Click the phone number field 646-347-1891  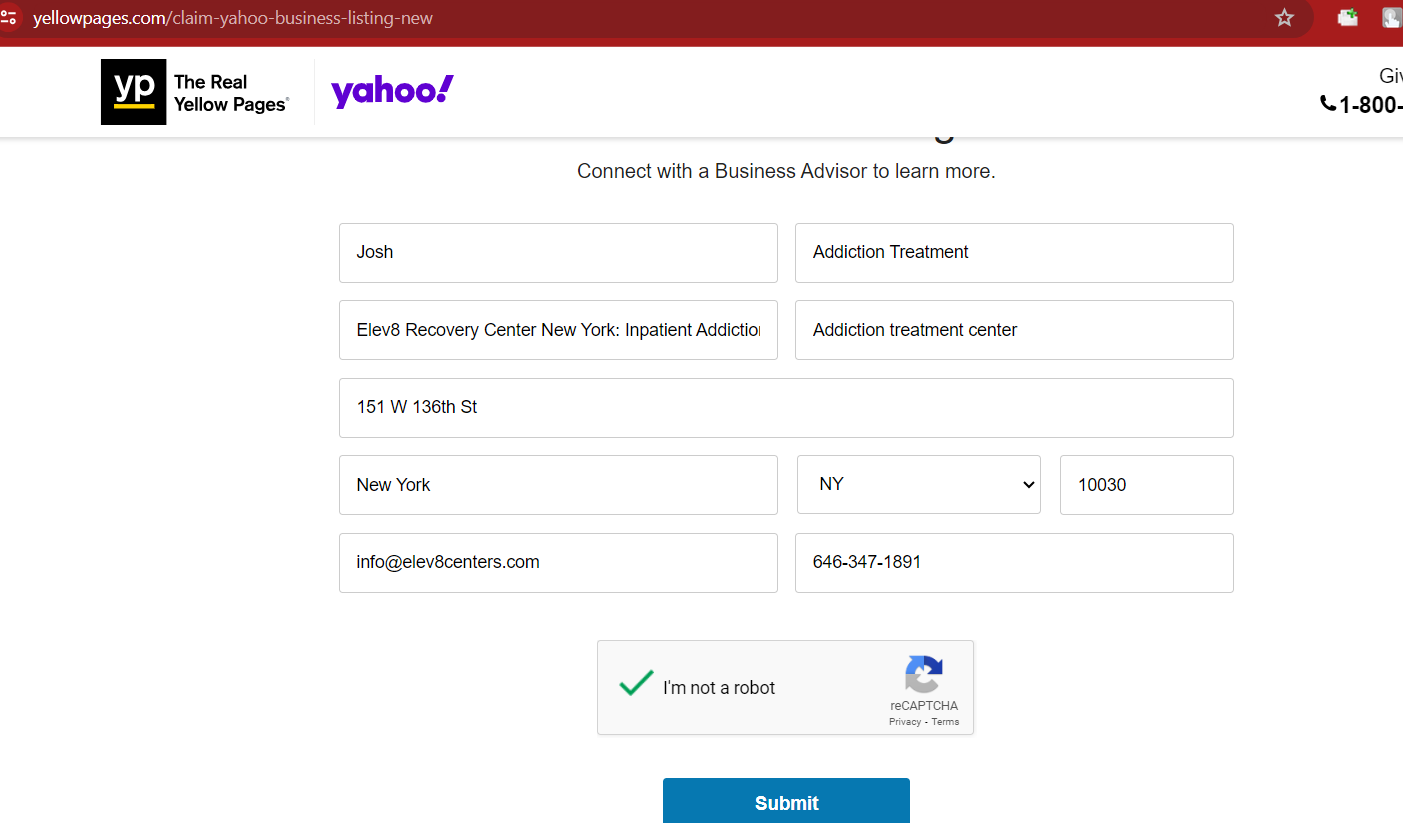tap(1014, 563)
